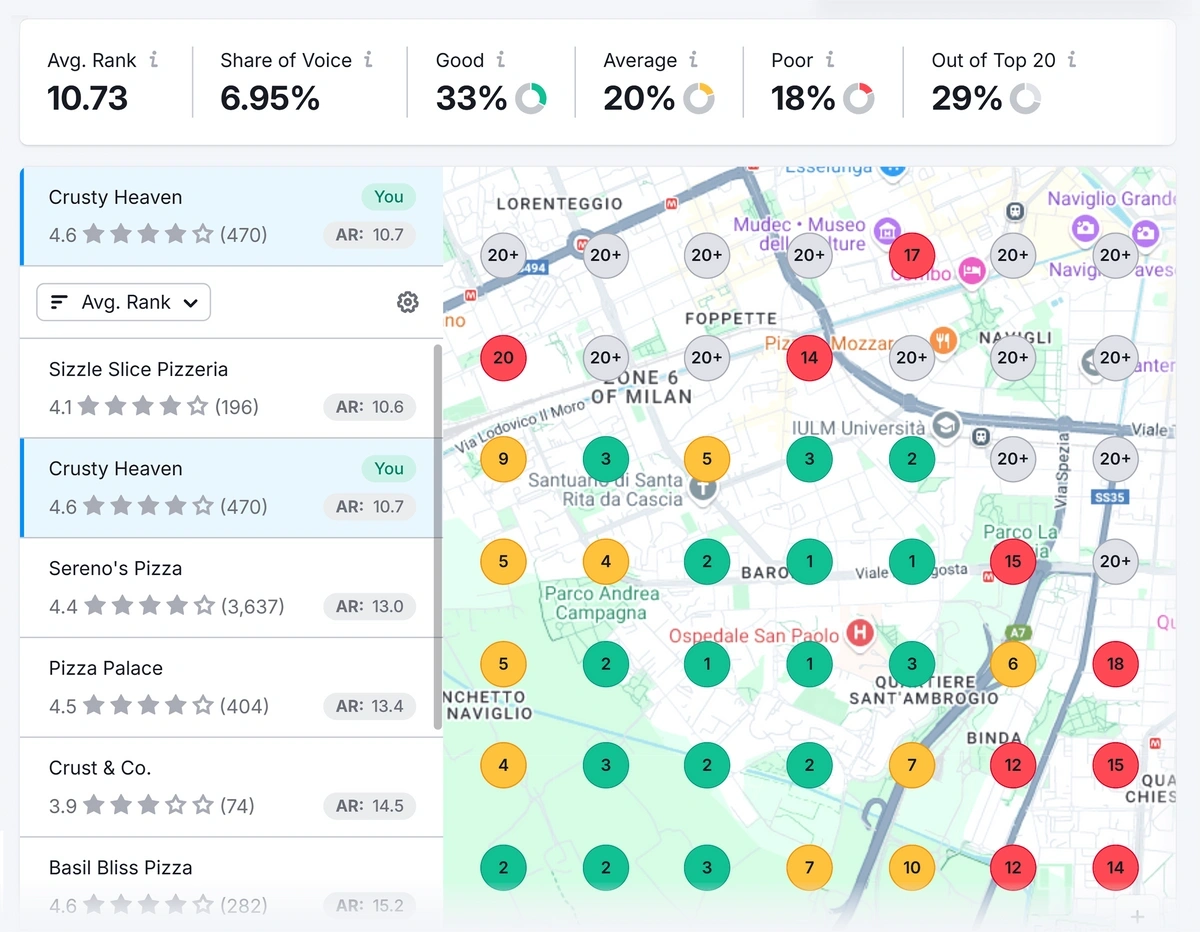Click Sizzle Slice Pizzeria star rating
Screen dimensions: 1200x932
145,407
